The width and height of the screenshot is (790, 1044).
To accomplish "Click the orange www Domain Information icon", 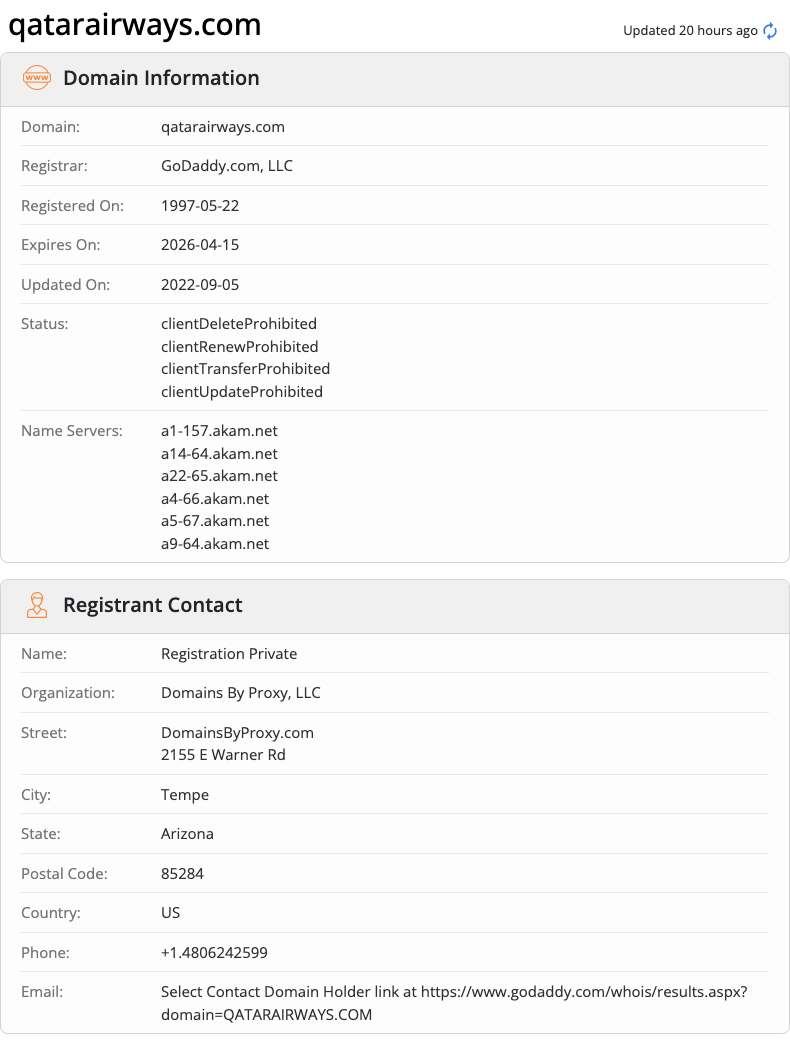I will point(37,78).
